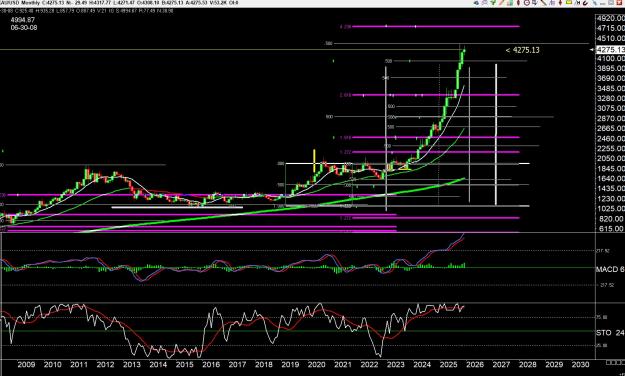Click the 4994.87 cursor price readout
Screen dimensions: 625x376
click(23, 20)
